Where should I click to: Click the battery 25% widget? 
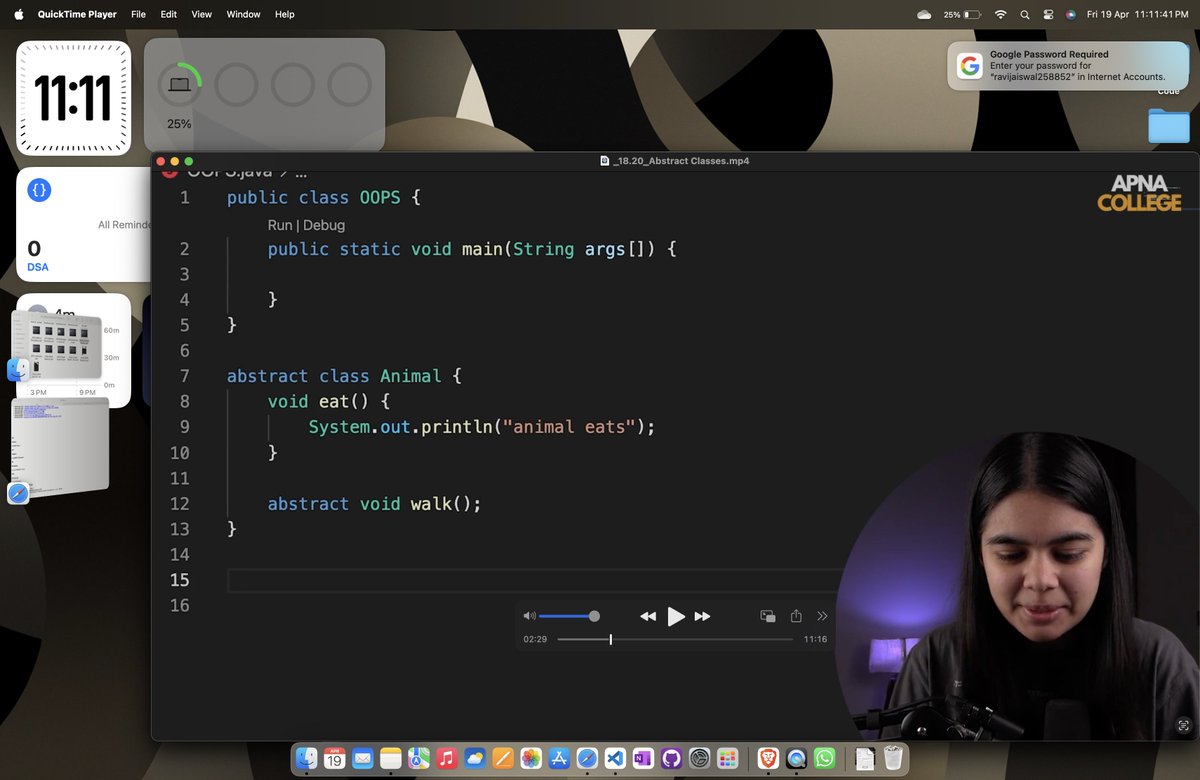[264, 94]
